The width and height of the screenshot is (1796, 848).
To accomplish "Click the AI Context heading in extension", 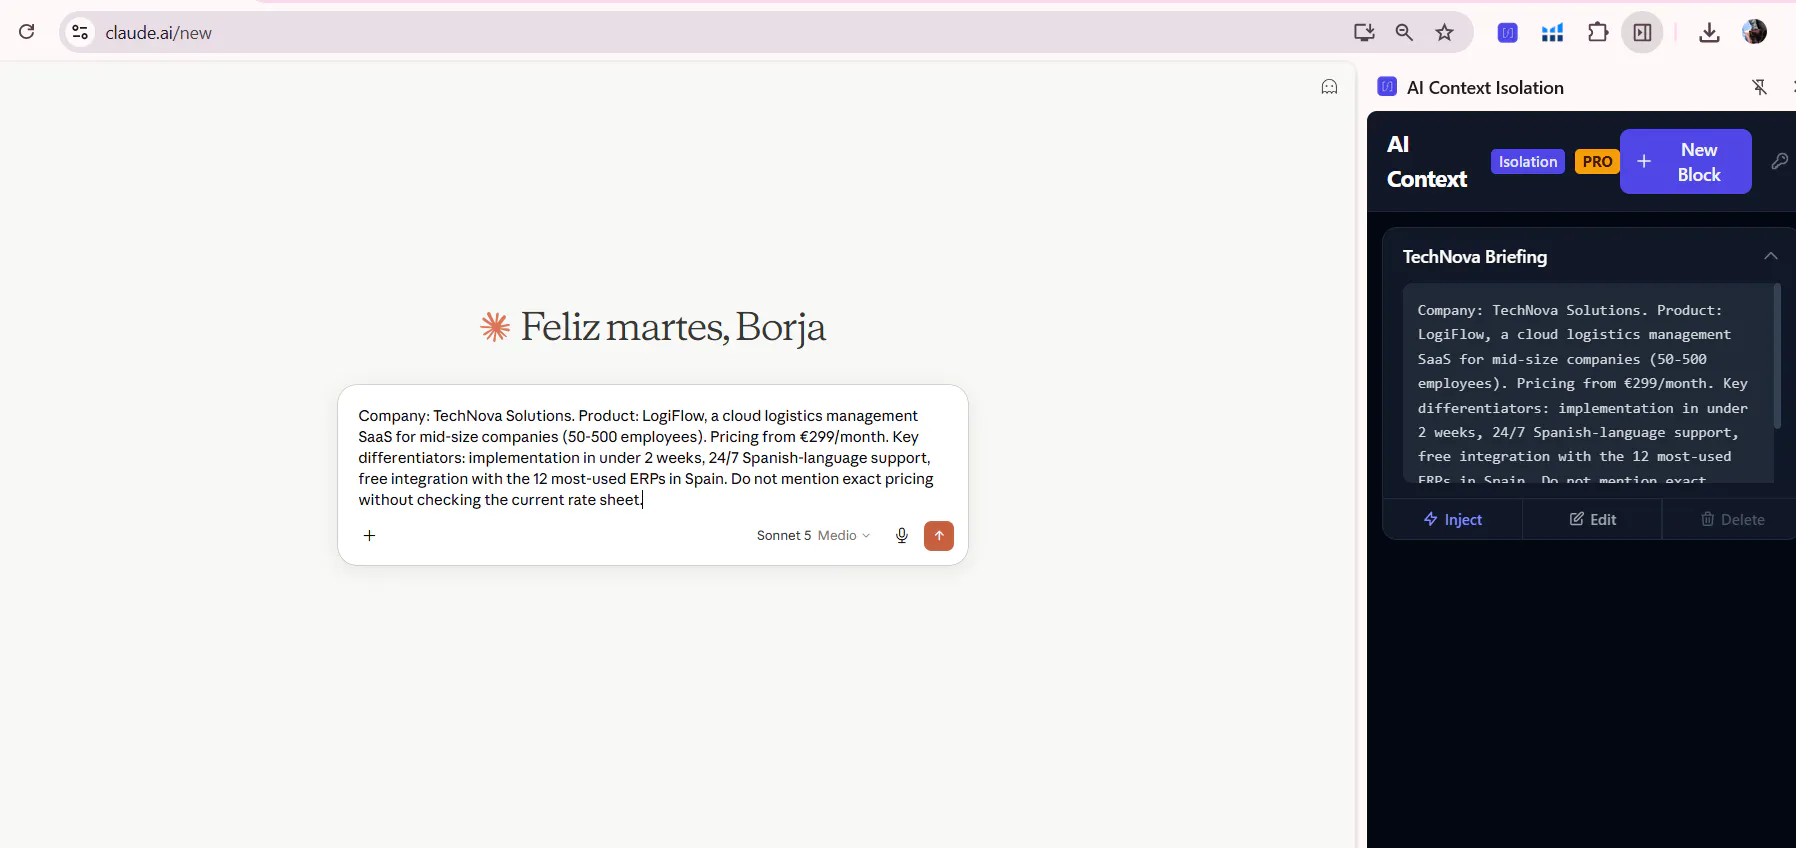I will pos(1426,161).
